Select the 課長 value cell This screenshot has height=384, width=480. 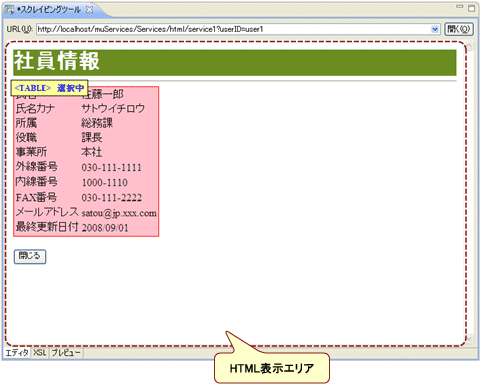point(92,138)
